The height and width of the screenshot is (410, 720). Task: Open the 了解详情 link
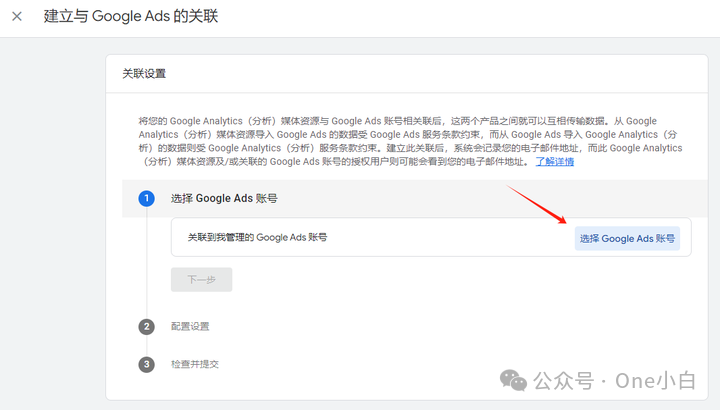click(x=555, y=162)
